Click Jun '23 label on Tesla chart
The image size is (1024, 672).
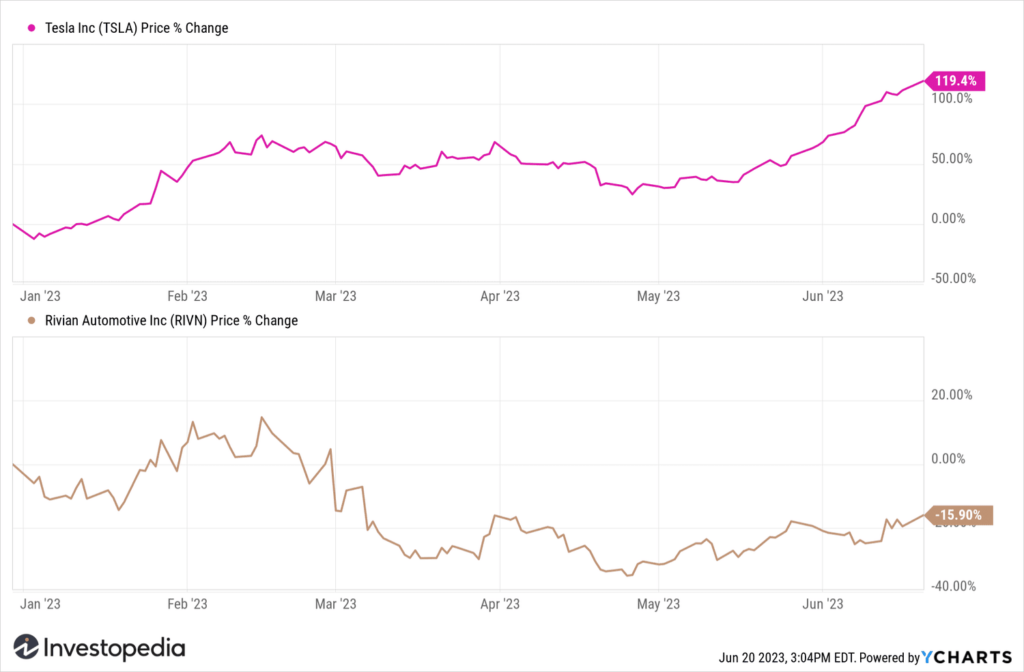point(822,296)
